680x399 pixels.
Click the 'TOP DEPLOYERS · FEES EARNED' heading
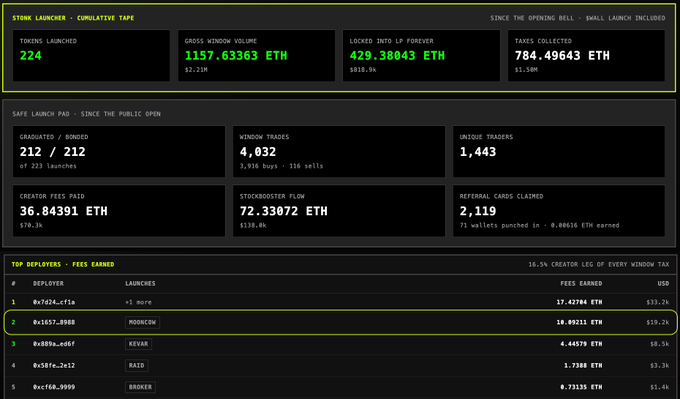[63, 265]
